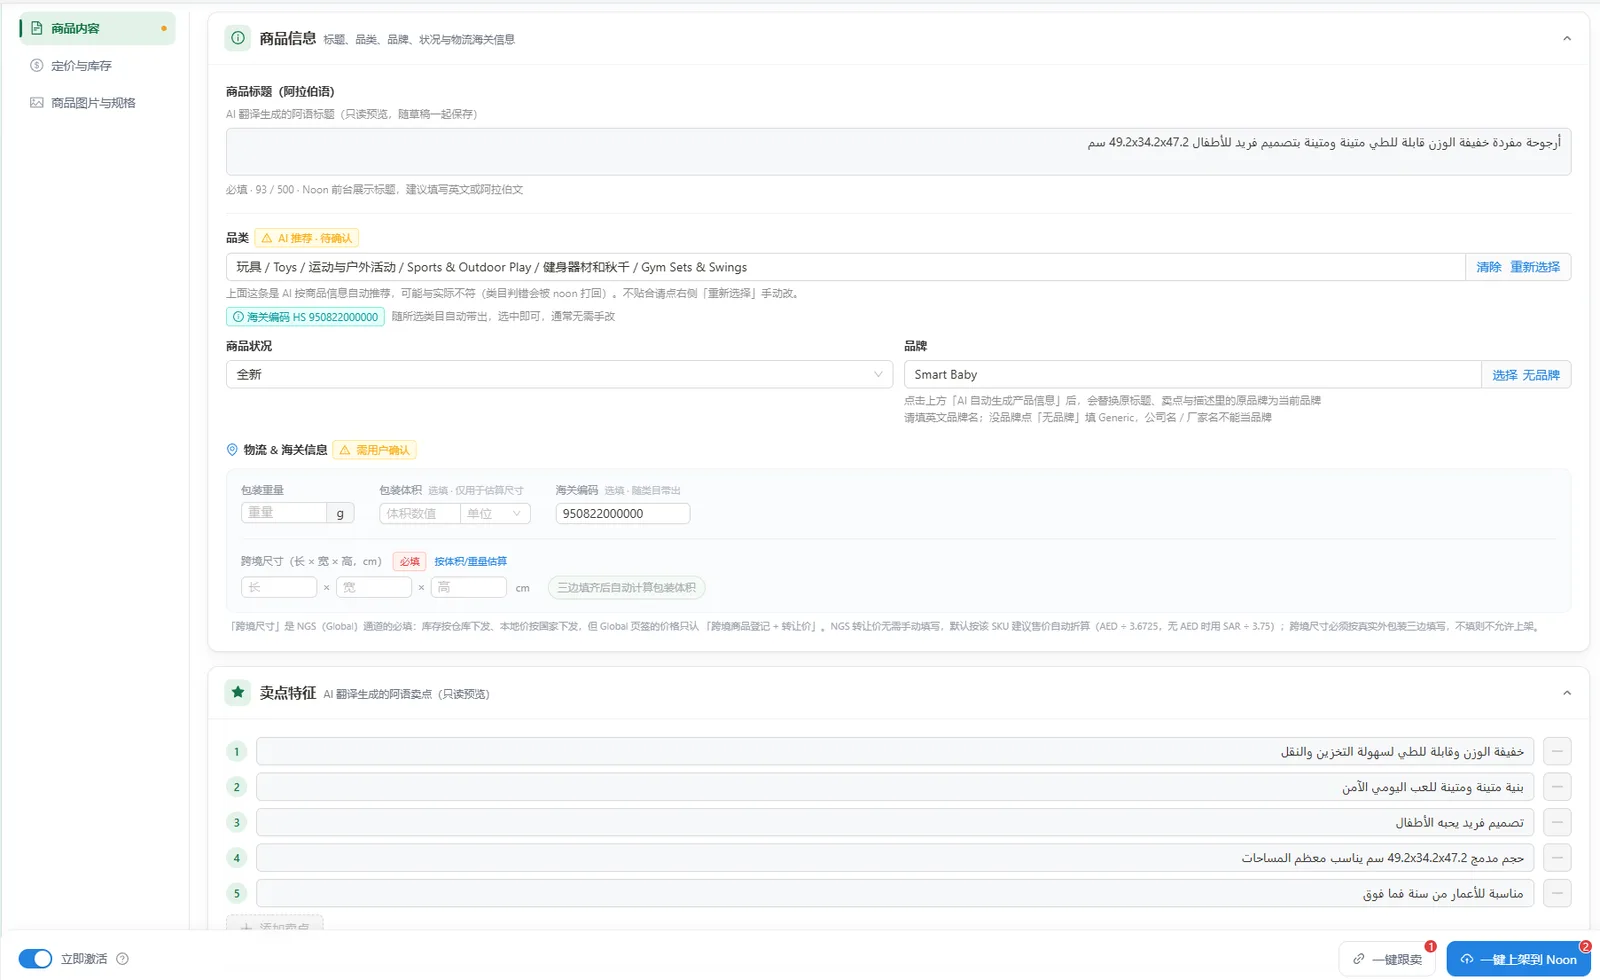1600x980 pixels.
Task: Click the 需用户确认 warning tag
Action: point(374,450)
